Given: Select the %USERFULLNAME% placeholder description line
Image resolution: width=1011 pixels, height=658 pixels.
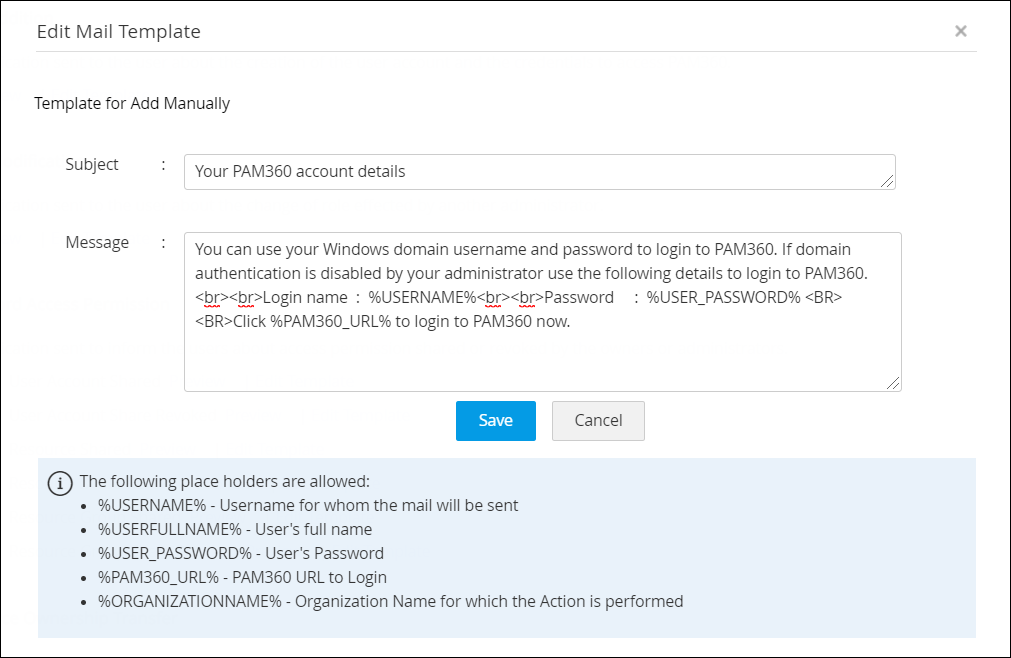Looking at the screenshot, I should (x=235, y=529).
